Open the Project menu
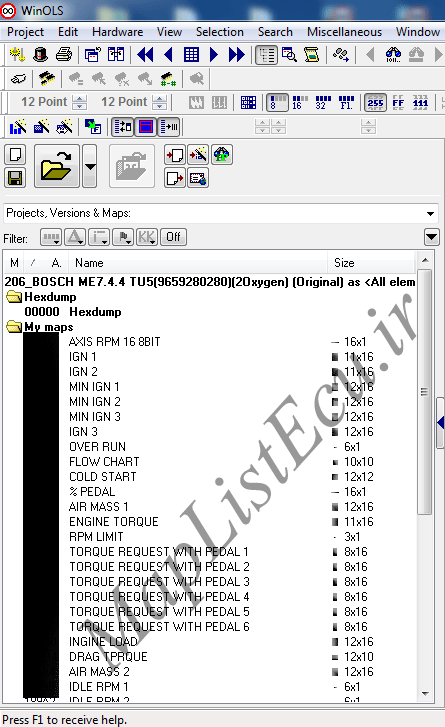 click(x=25, y=32)
